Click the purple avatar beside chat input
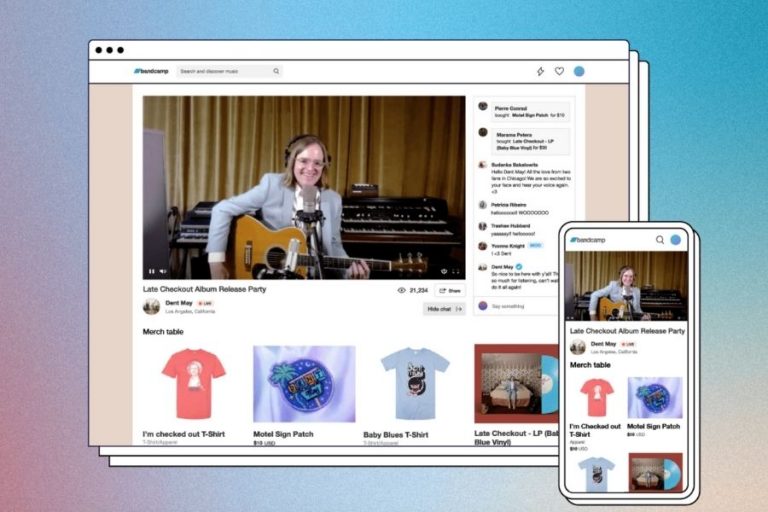The width and height of the screenshot is (768, 512). click(x=483, y=306)
